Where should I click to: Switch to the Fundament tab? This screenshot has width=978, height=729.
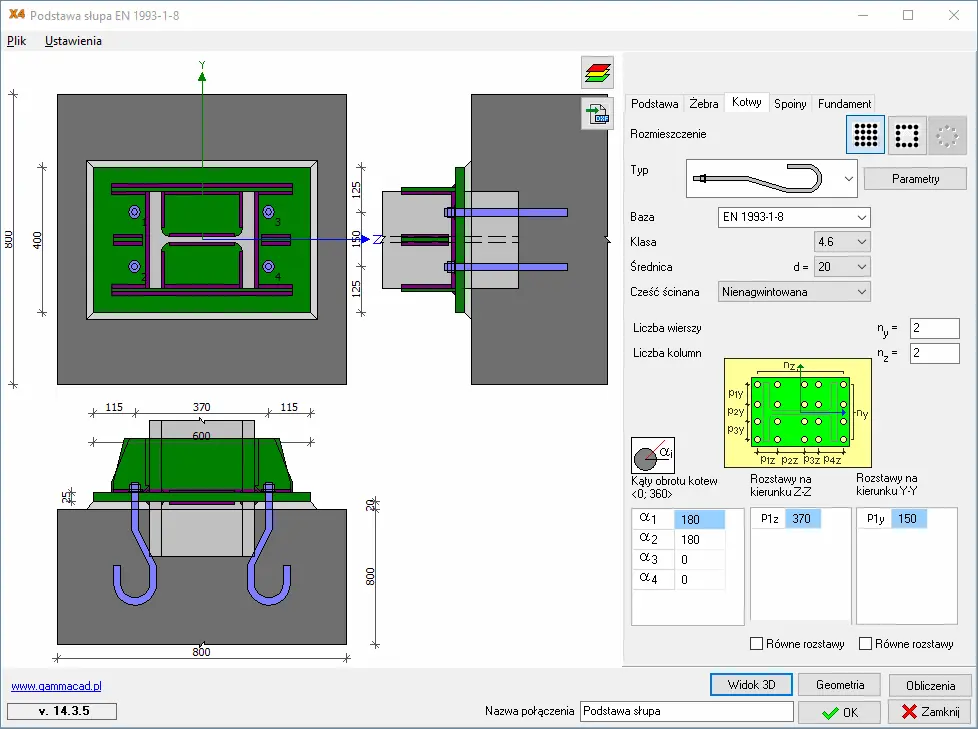point(844,103)
